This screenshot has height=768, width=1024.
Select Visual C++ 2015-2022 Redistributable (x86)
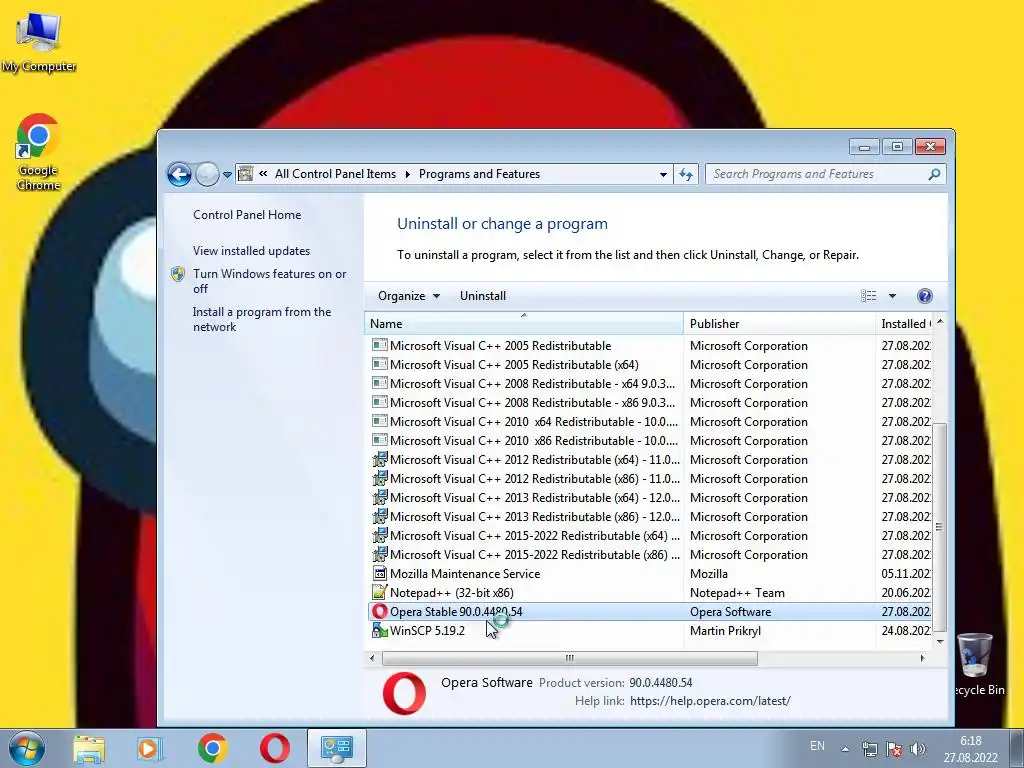coord(651,555)
